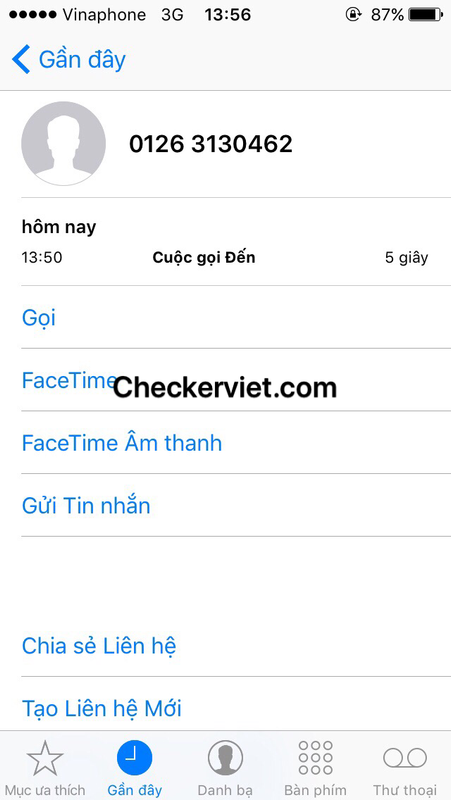Tap the phone number 0126 3130462
451x800 pixels.
tap(211, 144)
